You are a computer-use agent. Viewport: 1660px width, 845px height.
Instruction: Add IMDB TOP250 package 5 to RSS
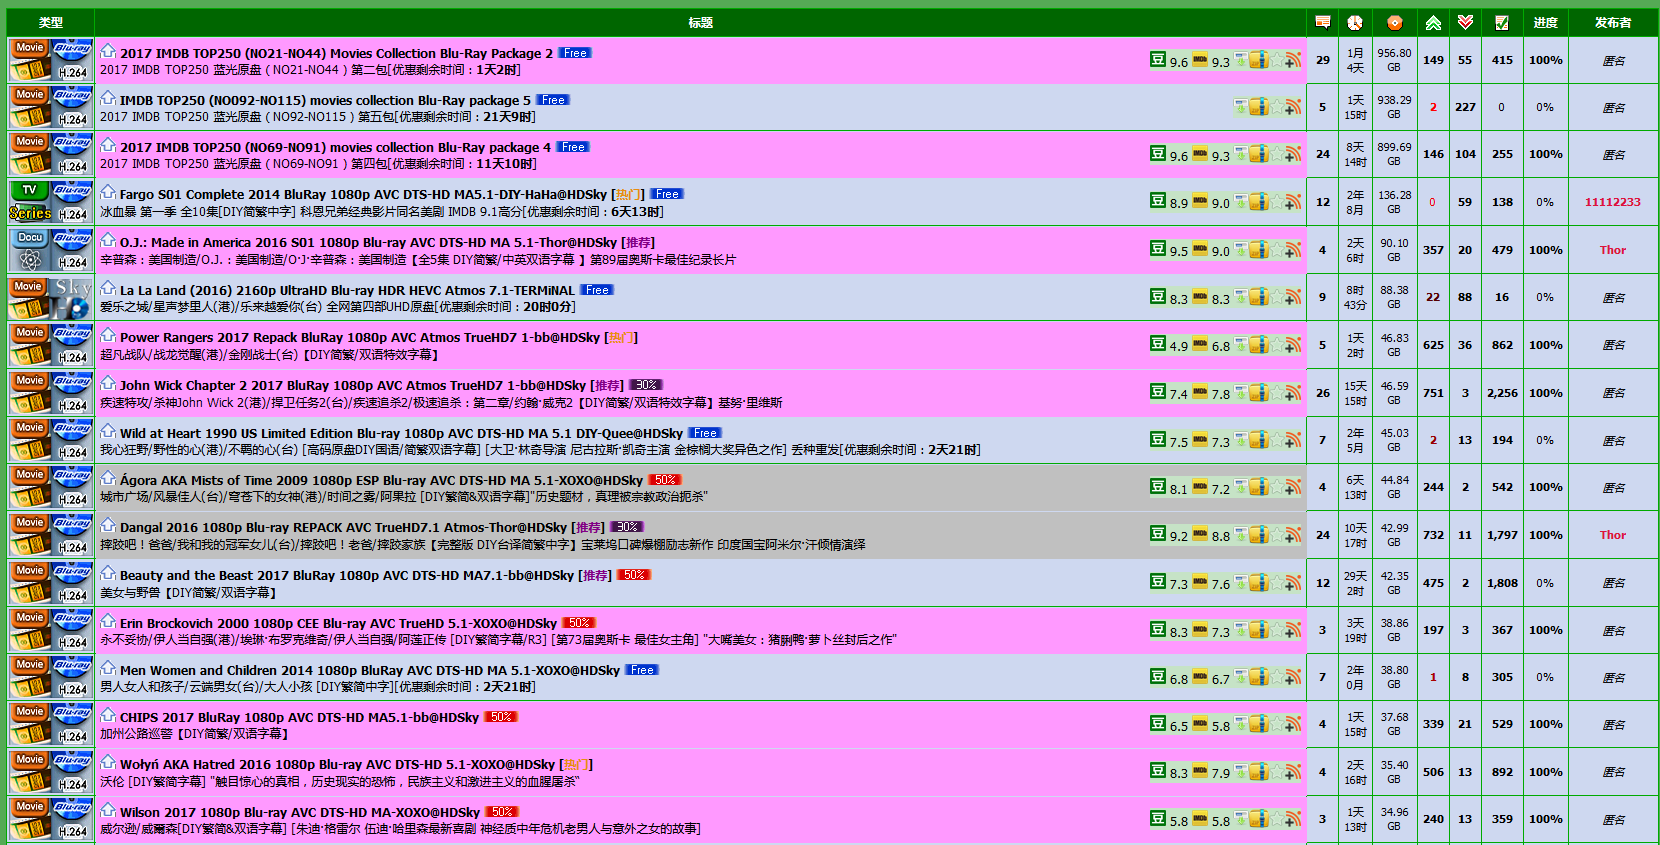pyautogui.click(x=1293, y=107)
